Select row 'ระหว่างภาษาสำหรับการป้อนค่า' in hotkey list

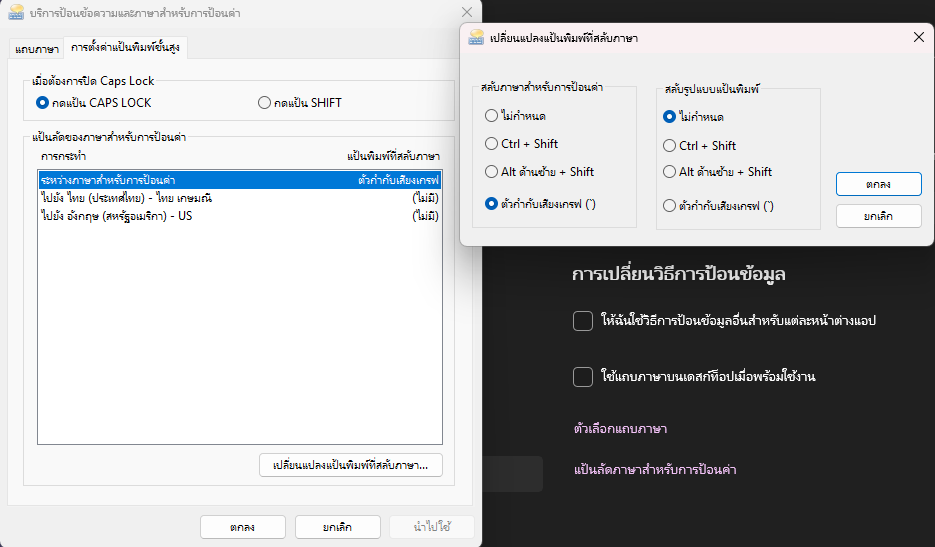(240, 180)
